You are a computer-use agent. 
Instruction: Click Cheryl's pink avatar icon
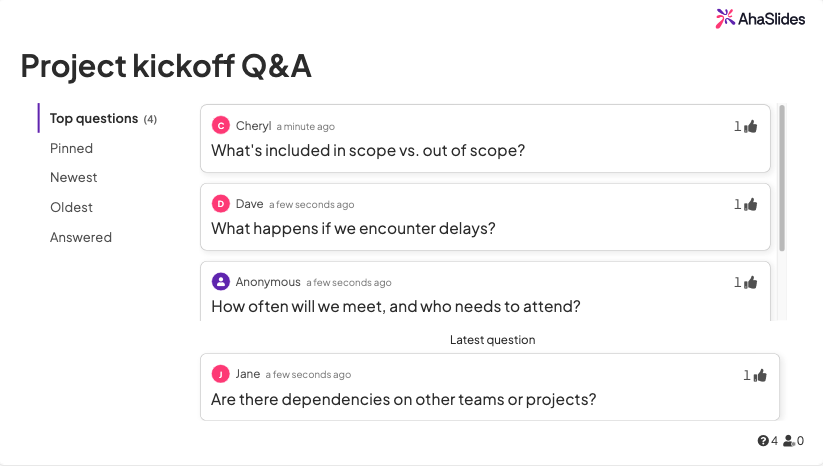(x=221, y=126)
